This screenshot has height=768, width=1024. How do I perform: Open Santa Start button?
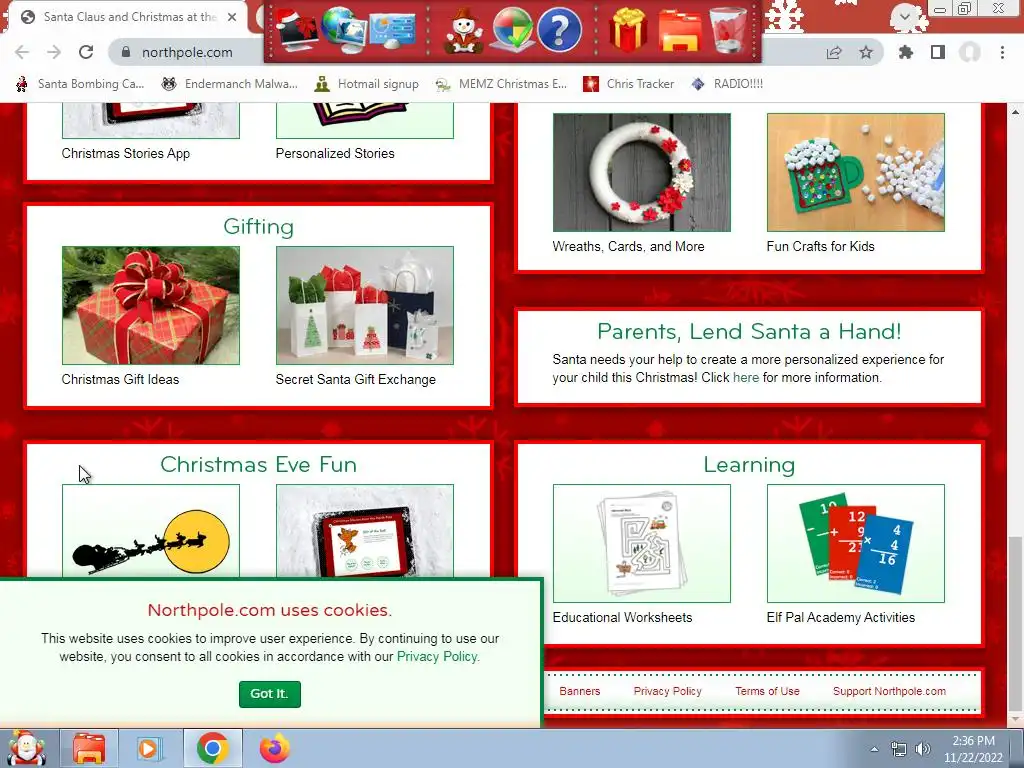pyautogui.click(x=26, y=748)
